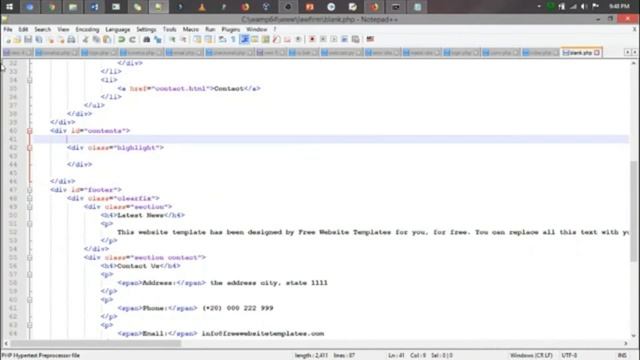Screen dimensions: 640x360
Task: Click the Open file toolbar icon
Action: point(18,40)
